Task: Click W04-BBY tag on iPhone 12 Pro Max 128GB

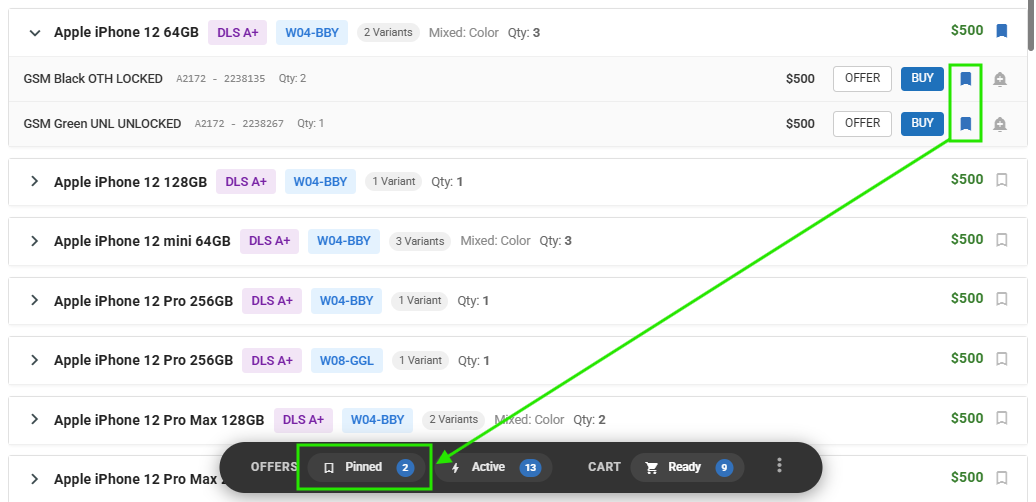Action: pyautogui.click(x=377, y=420)
